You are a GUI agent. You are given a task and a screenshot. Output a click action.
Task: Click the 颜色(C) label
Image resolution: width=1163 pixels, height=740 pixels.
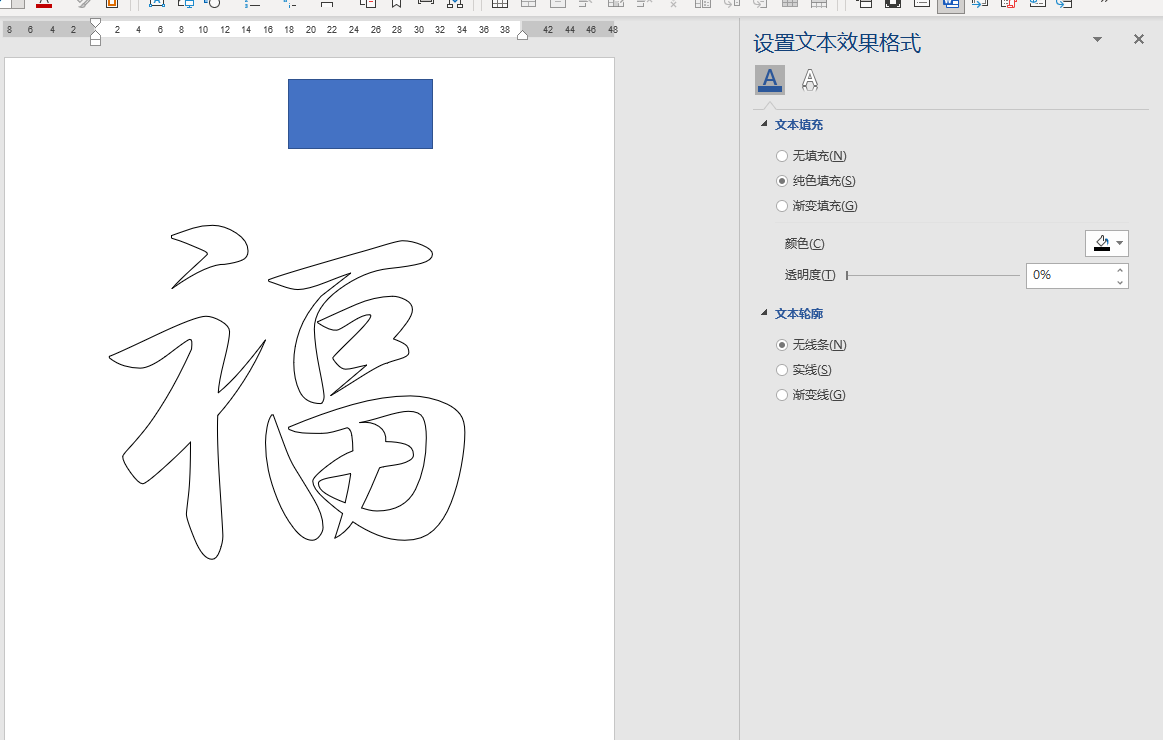[x=805, y=243]
